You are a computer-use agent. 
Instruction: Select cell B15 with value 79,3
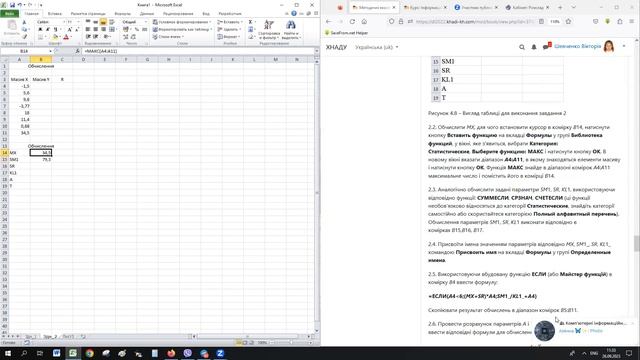pos(41,159)
